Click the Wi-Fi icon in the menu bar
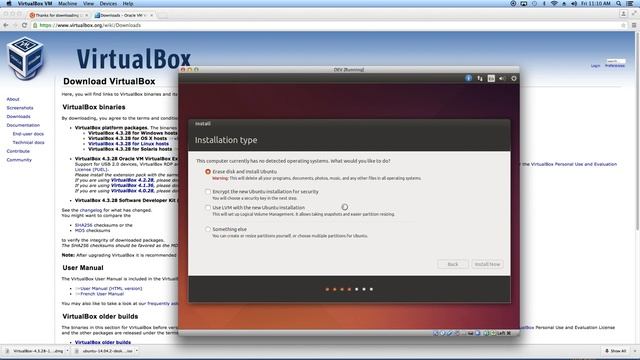The height and width of the screenshot is (360, 640). click(x=554, y=4)
